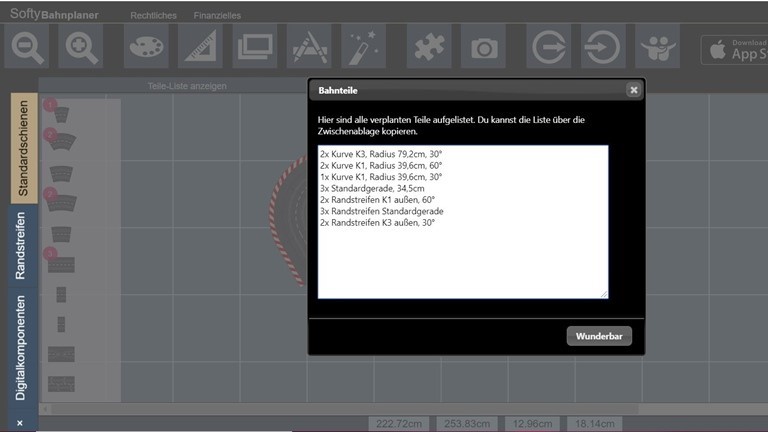This screenshot has width=768, height=432.
Task: Switch to the Digitalkomponenten tab
Action: pos(24,347)
